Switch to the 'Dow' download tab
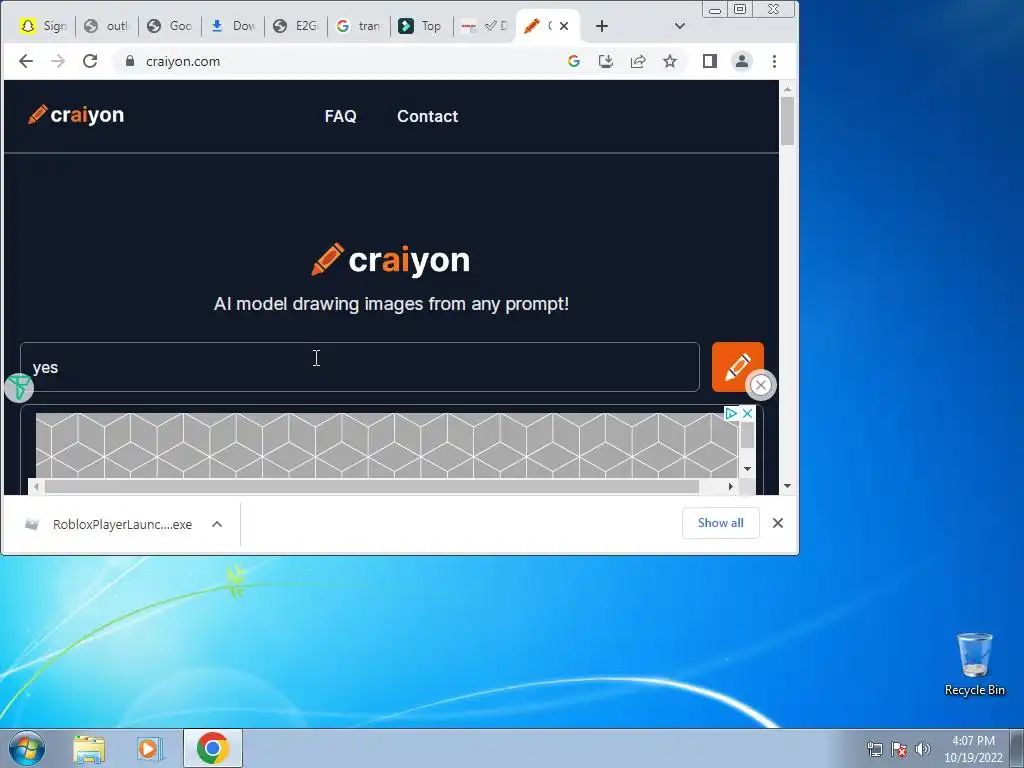The height and width of the screenshot is (768, 1024). pyautogui.click(x=233, y=26)
